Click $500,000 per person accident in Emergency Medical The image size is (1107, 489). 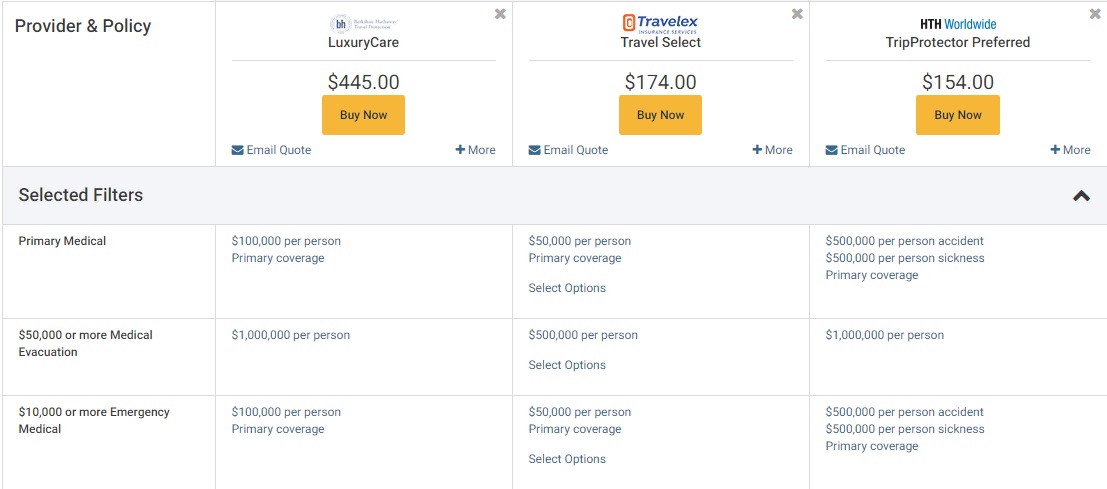point(904,412)
